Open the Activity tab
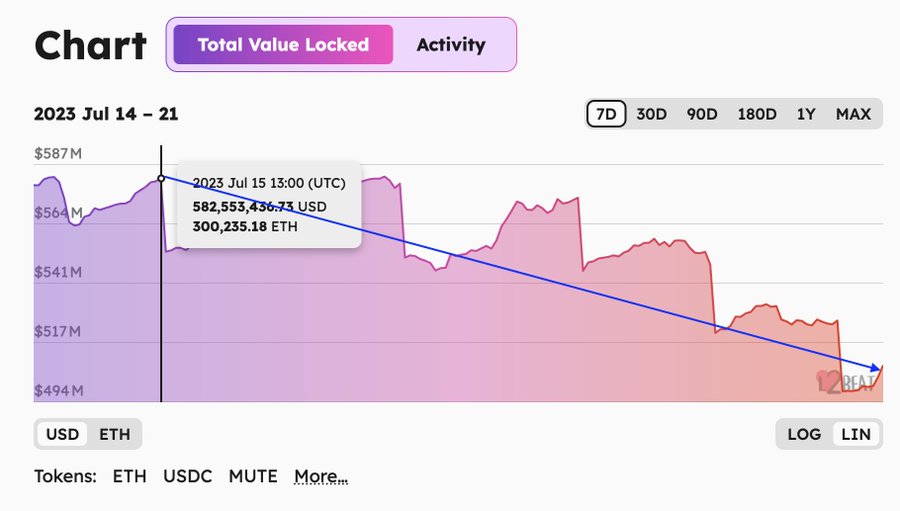 click(x=451, y=45)
